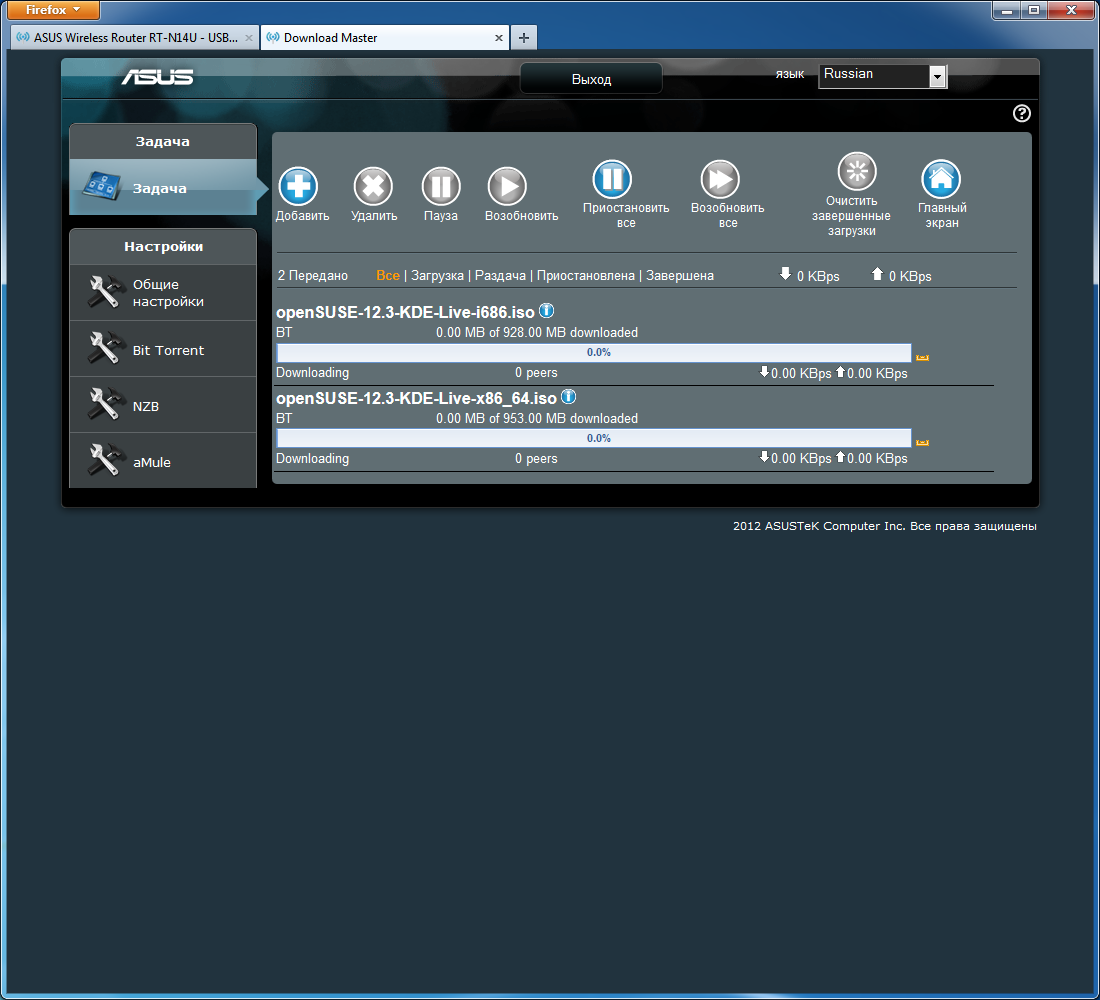
Task: Switch to ASUS Wireless Router RT-N14U tab
Action: (135, 38)
